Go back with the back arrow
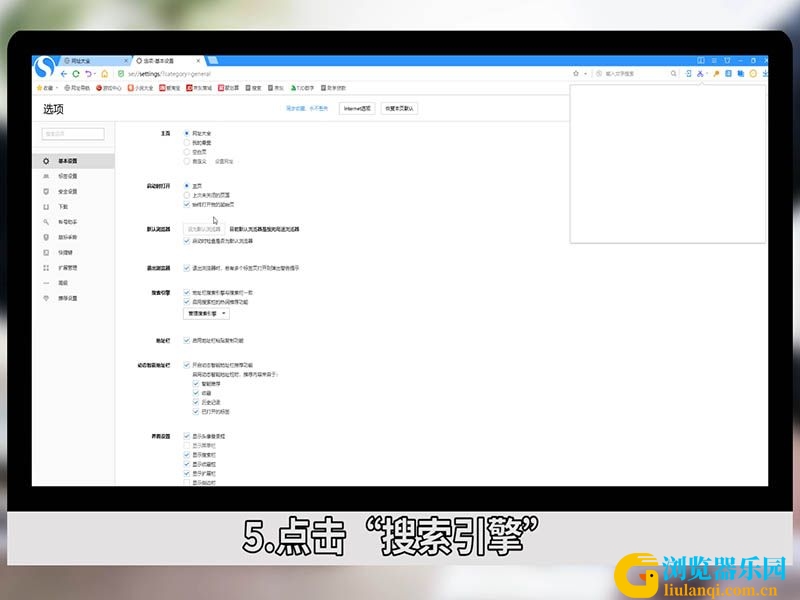The image size is (800, 600). [x=64, y=74]
